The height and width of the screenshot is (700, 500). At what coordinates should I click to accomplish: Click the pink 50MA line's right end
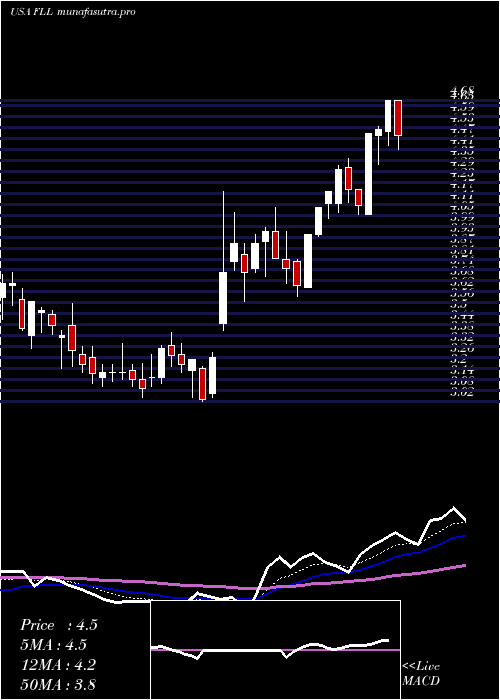coord(464,566)
